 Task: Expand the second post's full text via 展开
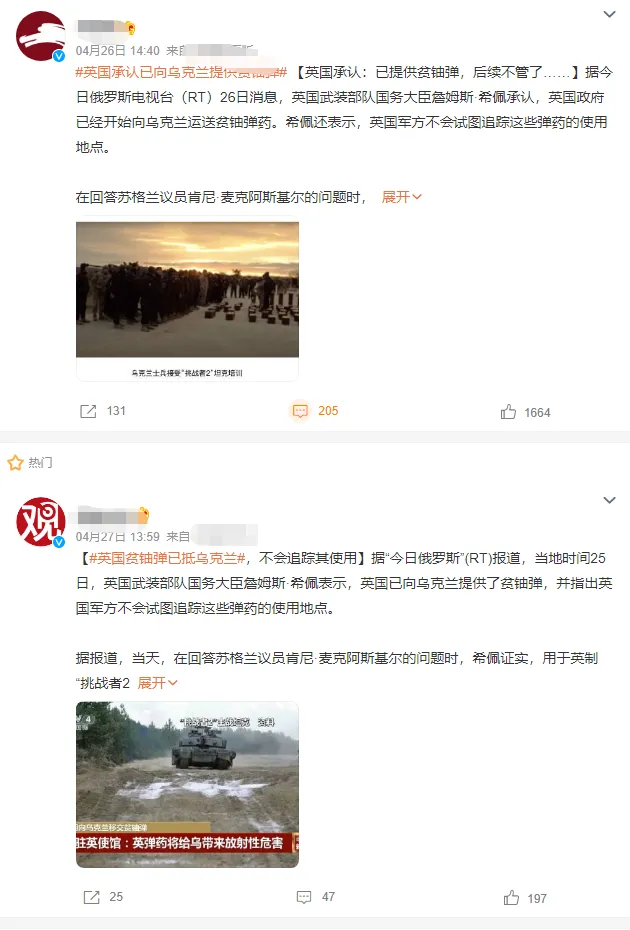[x=157, y=683]
